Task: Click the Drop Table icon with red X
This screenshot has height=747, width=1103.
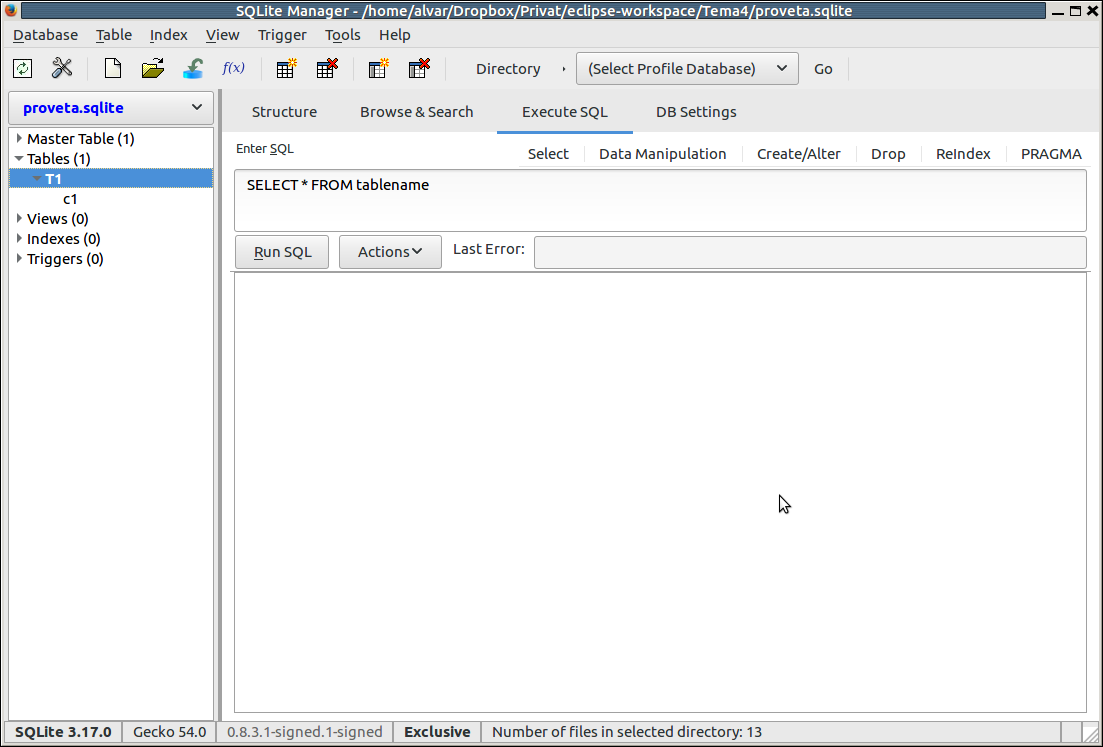Action: [x=327, y=69]
